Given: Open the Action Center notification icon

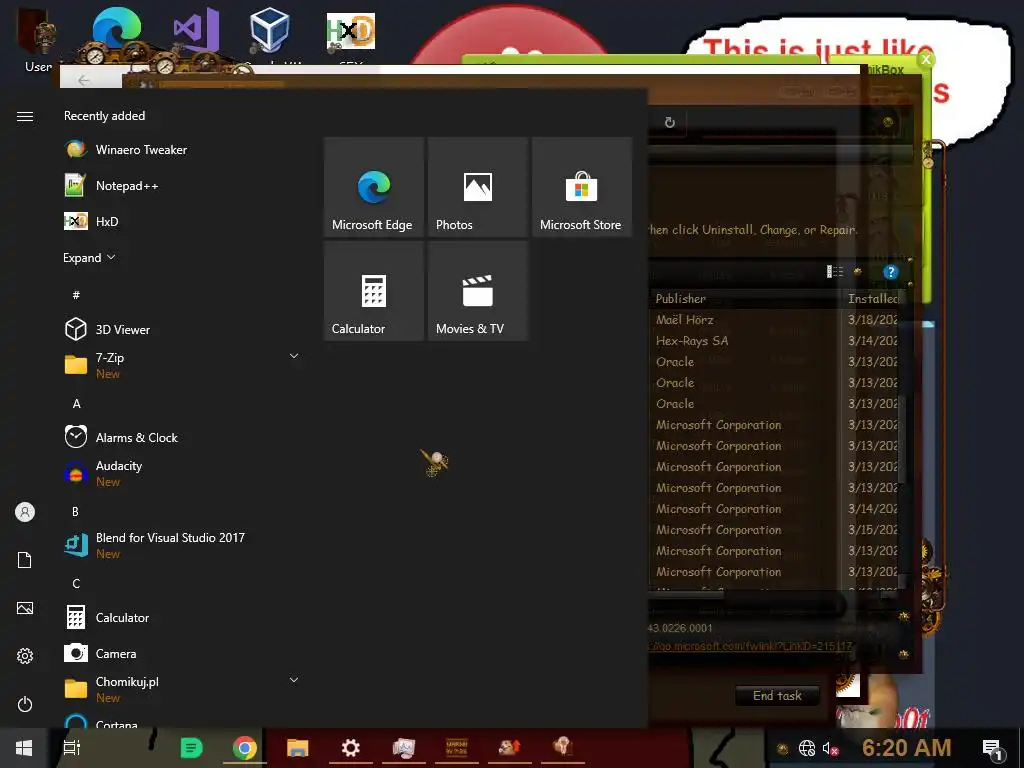Looking at the screenshot, I should [x=993, y=748].
